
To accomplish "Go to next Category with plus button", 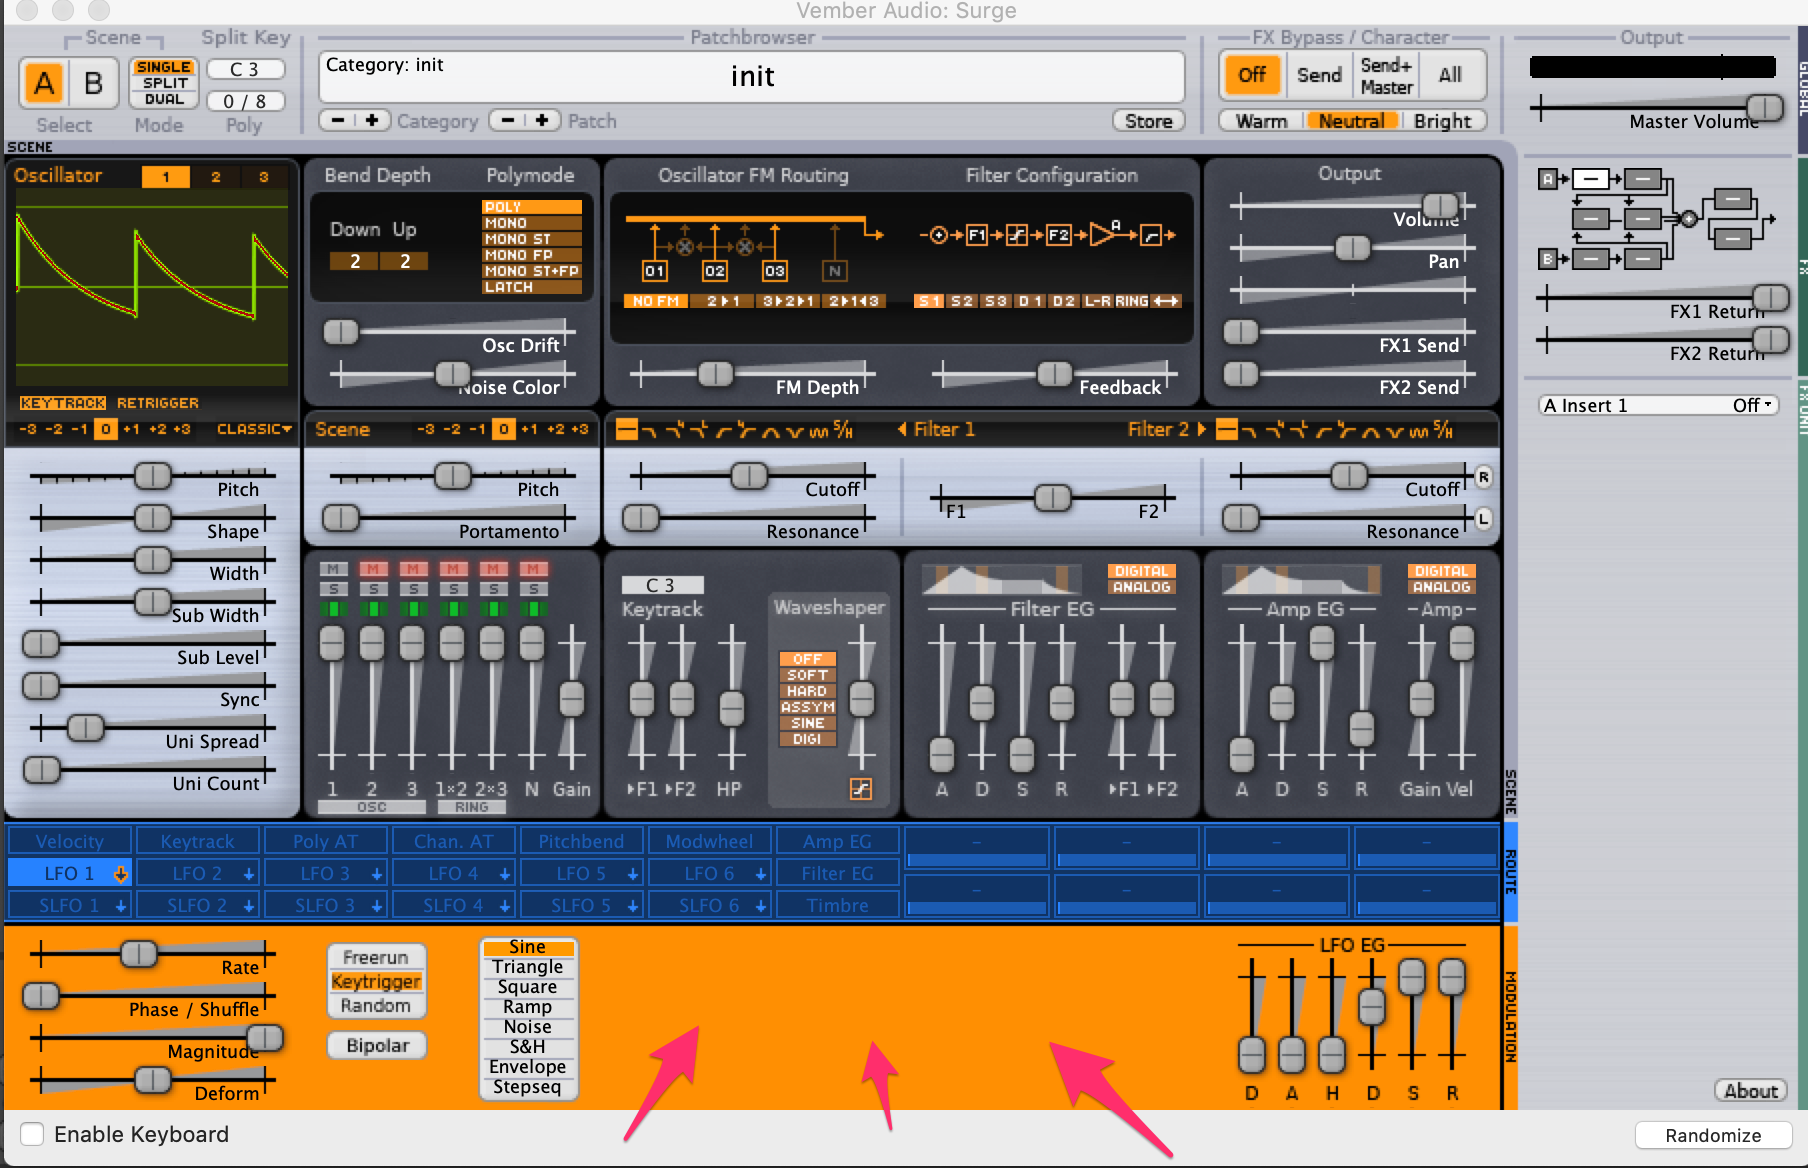I will pos(372,121).
